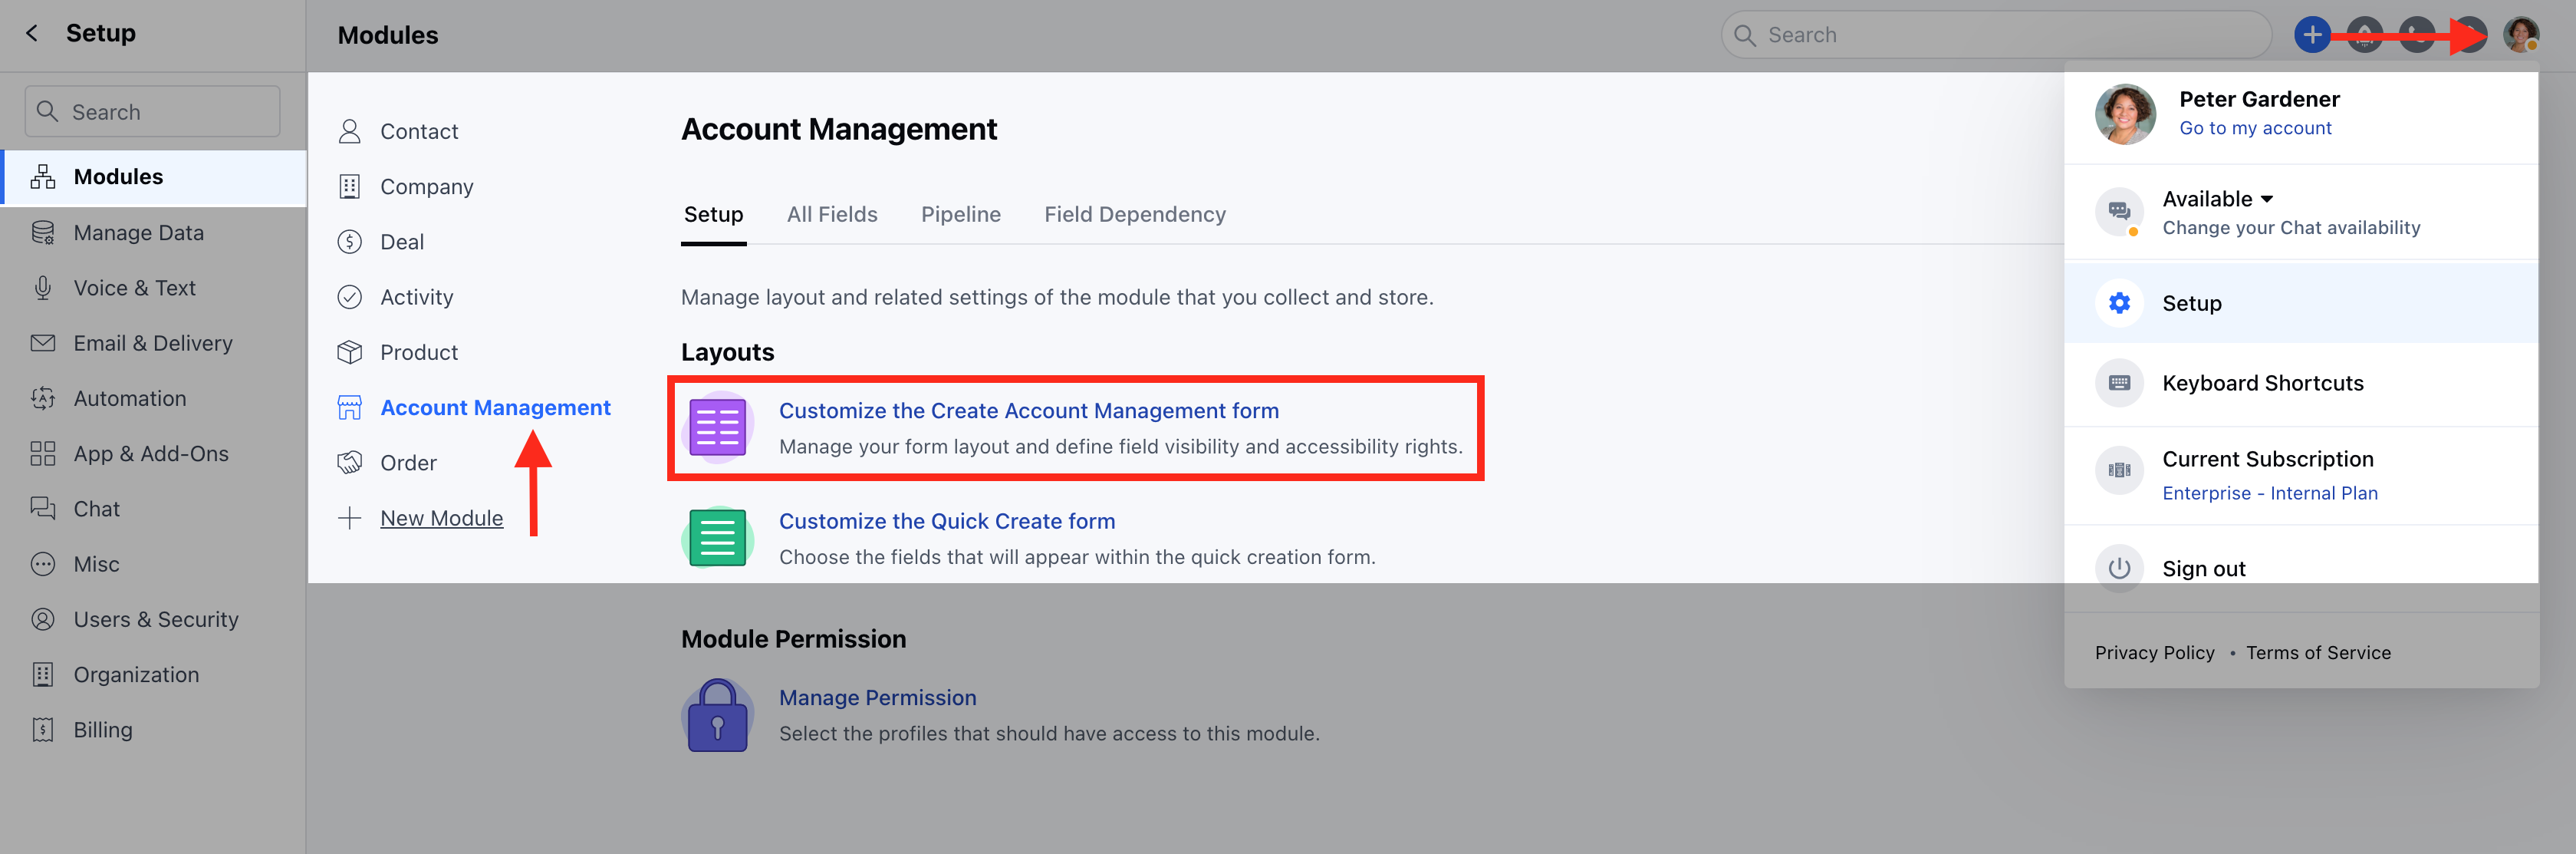This screenshot has height=854, width=2576.
Task: Click the back arrow next to Setup
Action: coord(32,33)
